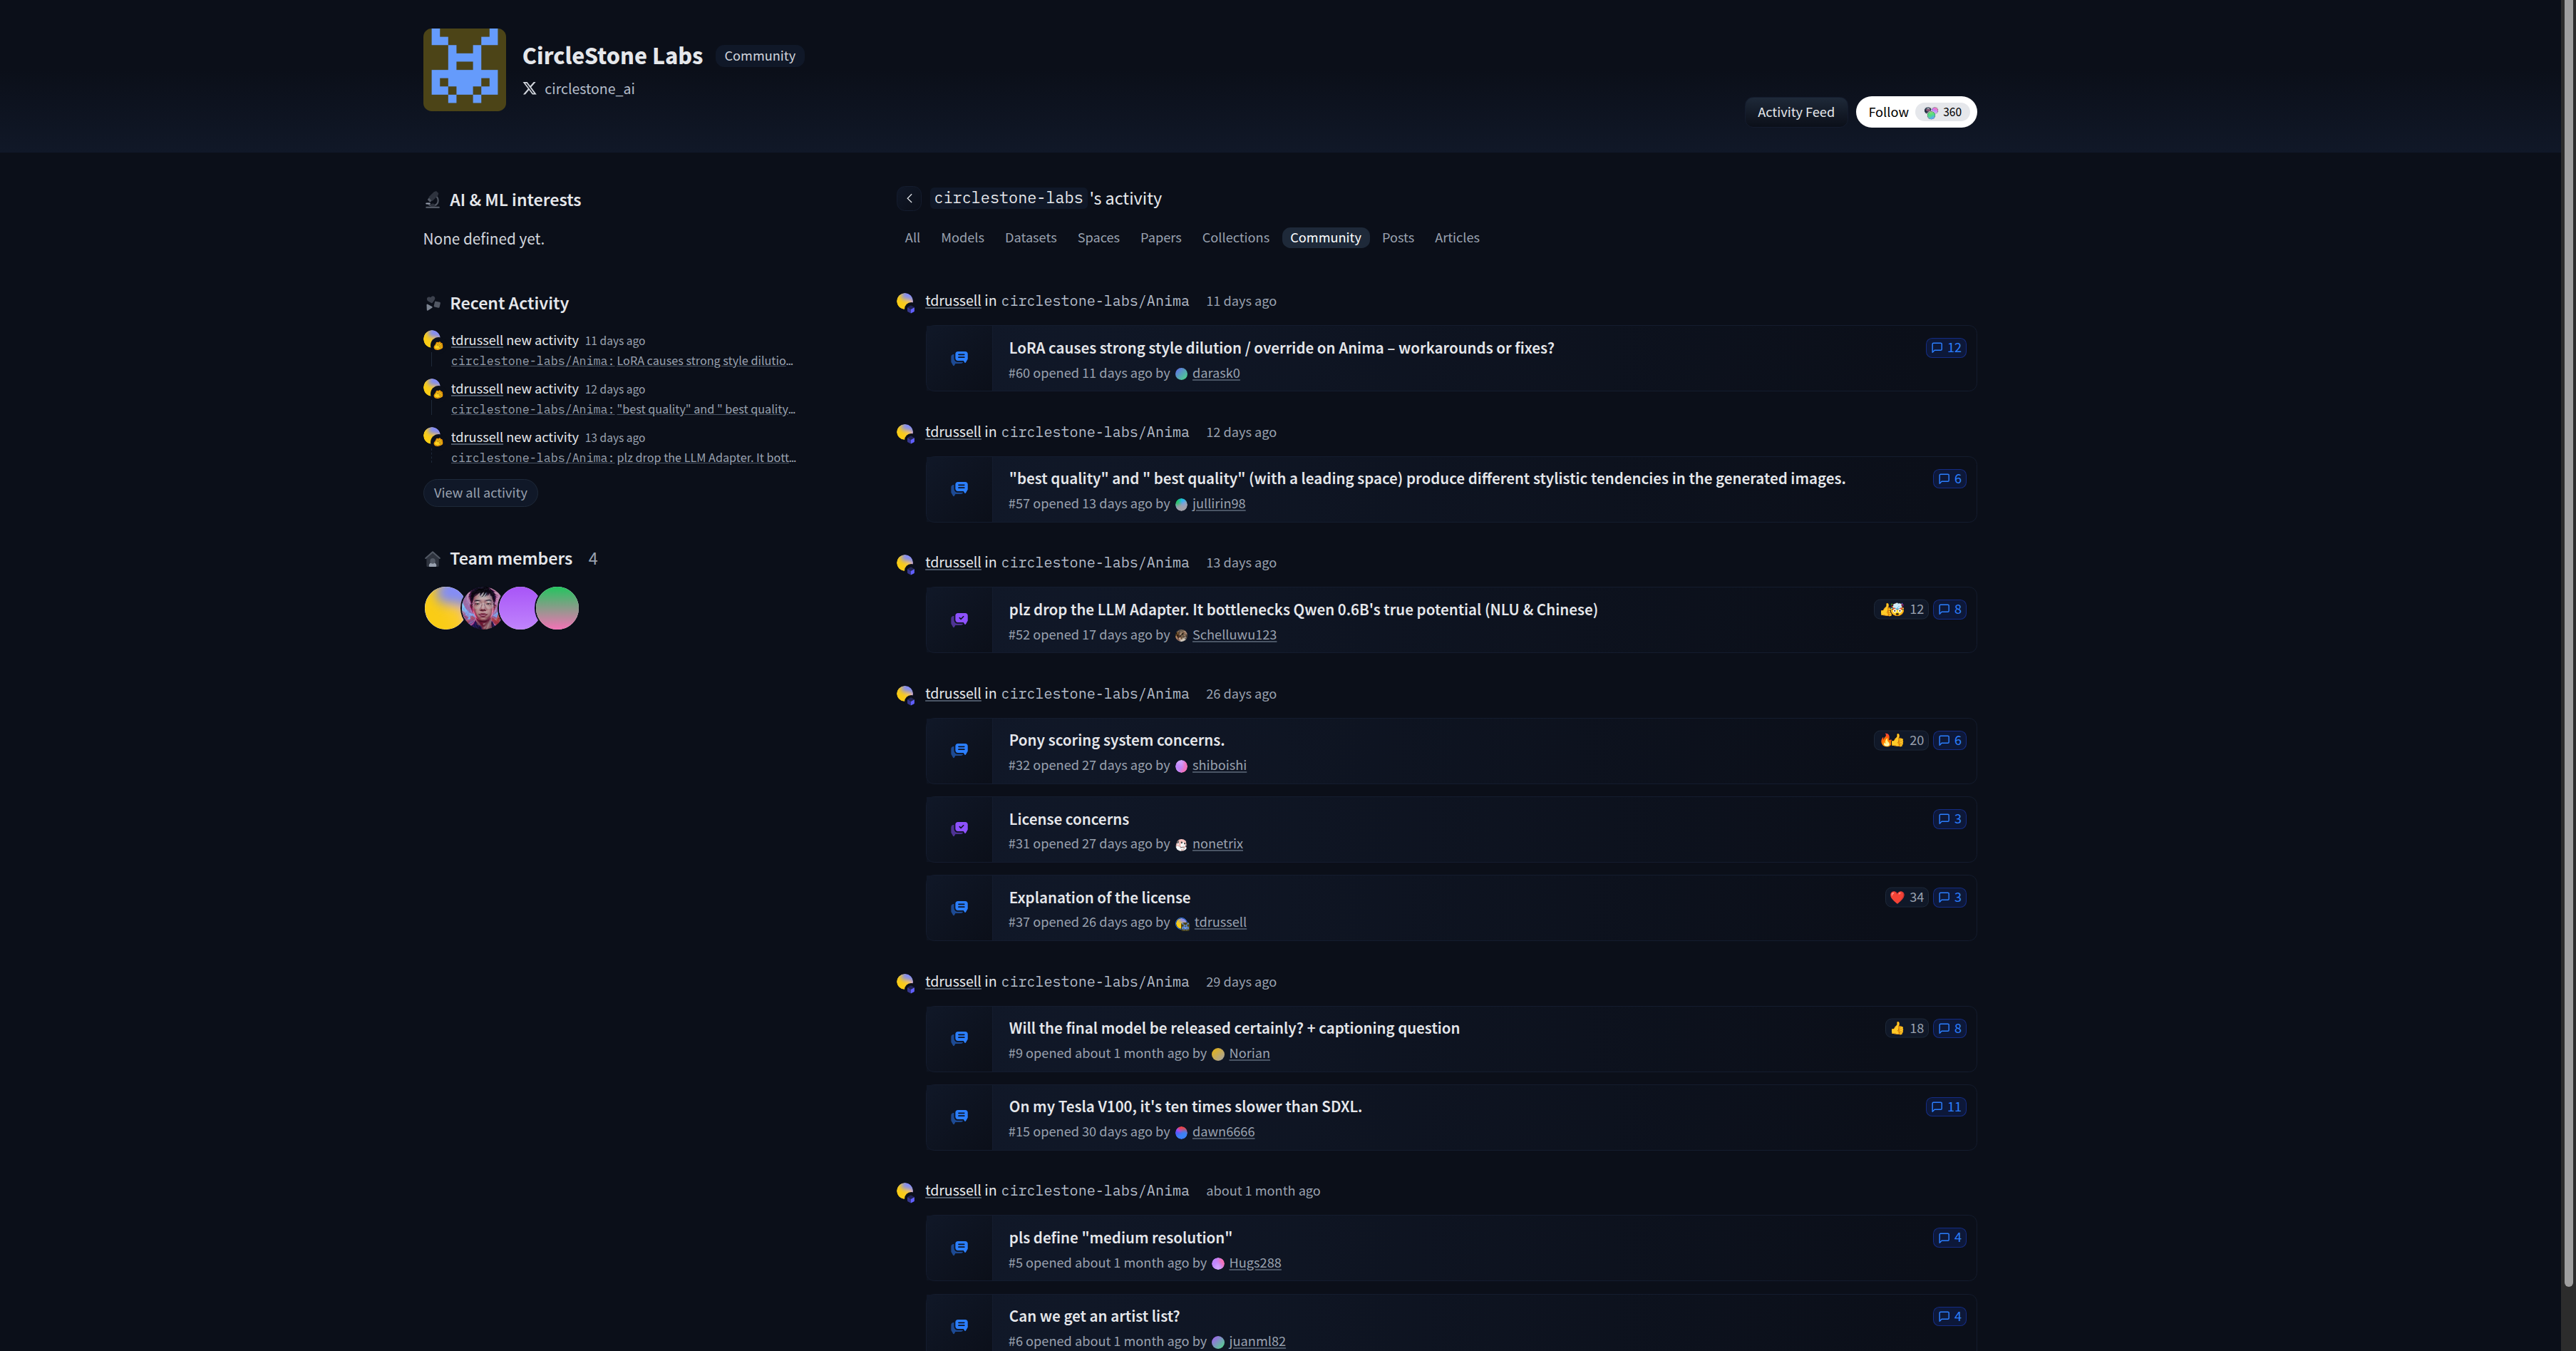Image resolution: width=2576 pixels, height=1351 pixels.
Task: Open user darask0's profile link
Action: (x=1215, y=373)
